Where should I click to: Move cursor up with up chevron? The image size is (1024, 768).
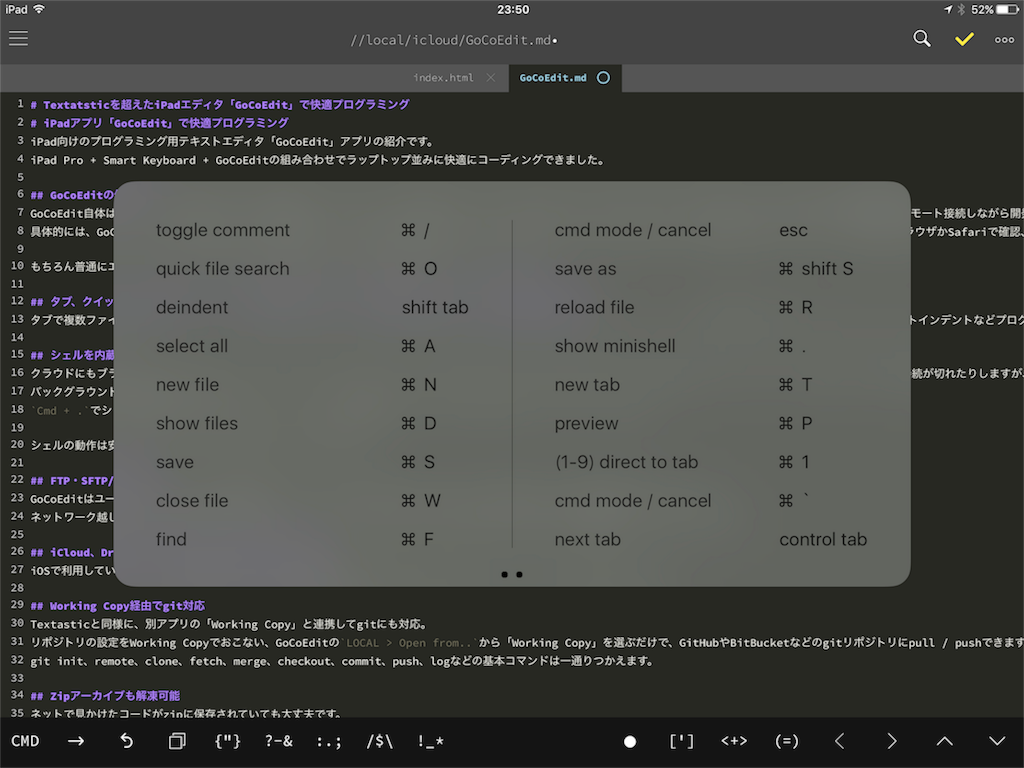click(944, 741)
